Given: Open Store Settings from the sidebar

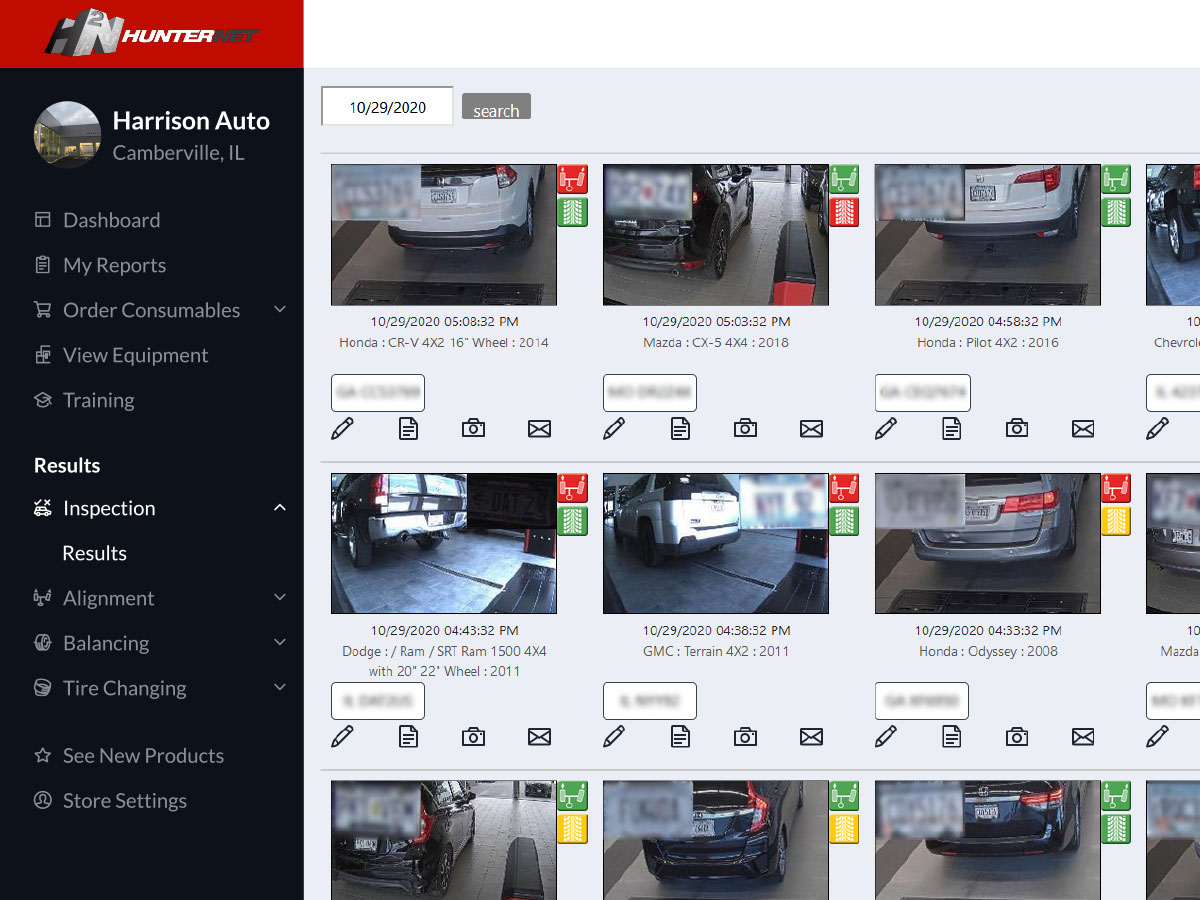Looking at the screenshot, I should (125, 800).
